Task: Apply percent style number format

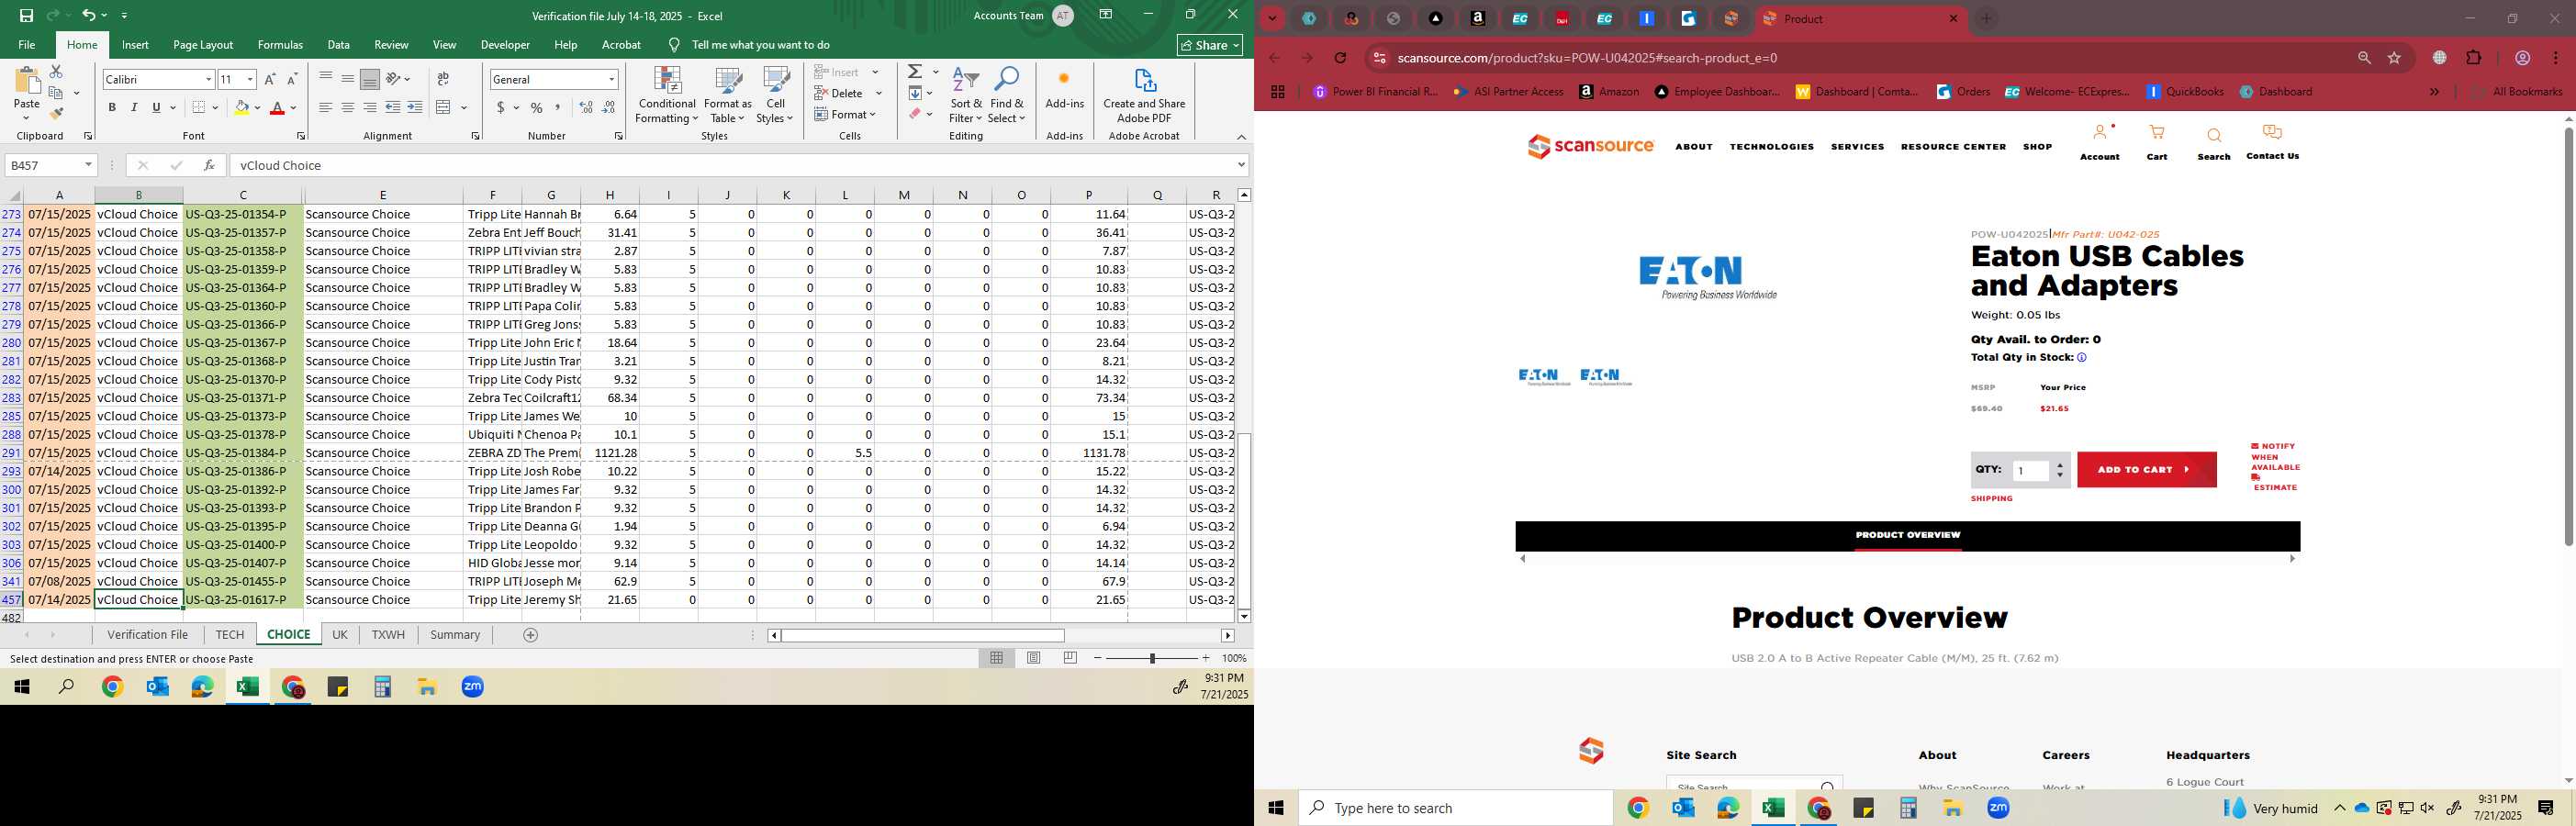Action: tap(537, 108)
